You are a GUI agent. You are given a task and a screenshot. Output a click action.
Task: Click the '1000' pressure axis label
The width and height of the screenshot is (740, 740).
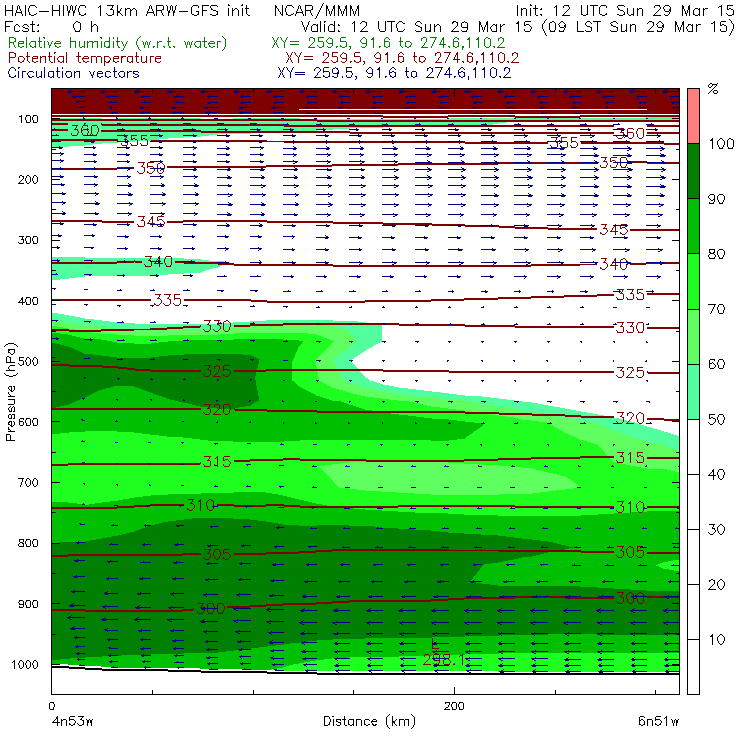pos(25,664)
